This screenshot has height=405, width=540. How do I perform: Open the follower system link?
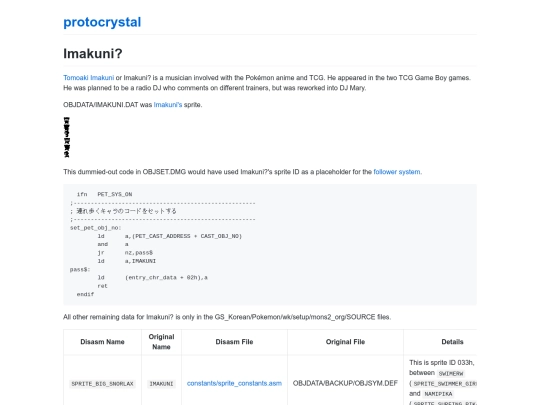point(397,172)
